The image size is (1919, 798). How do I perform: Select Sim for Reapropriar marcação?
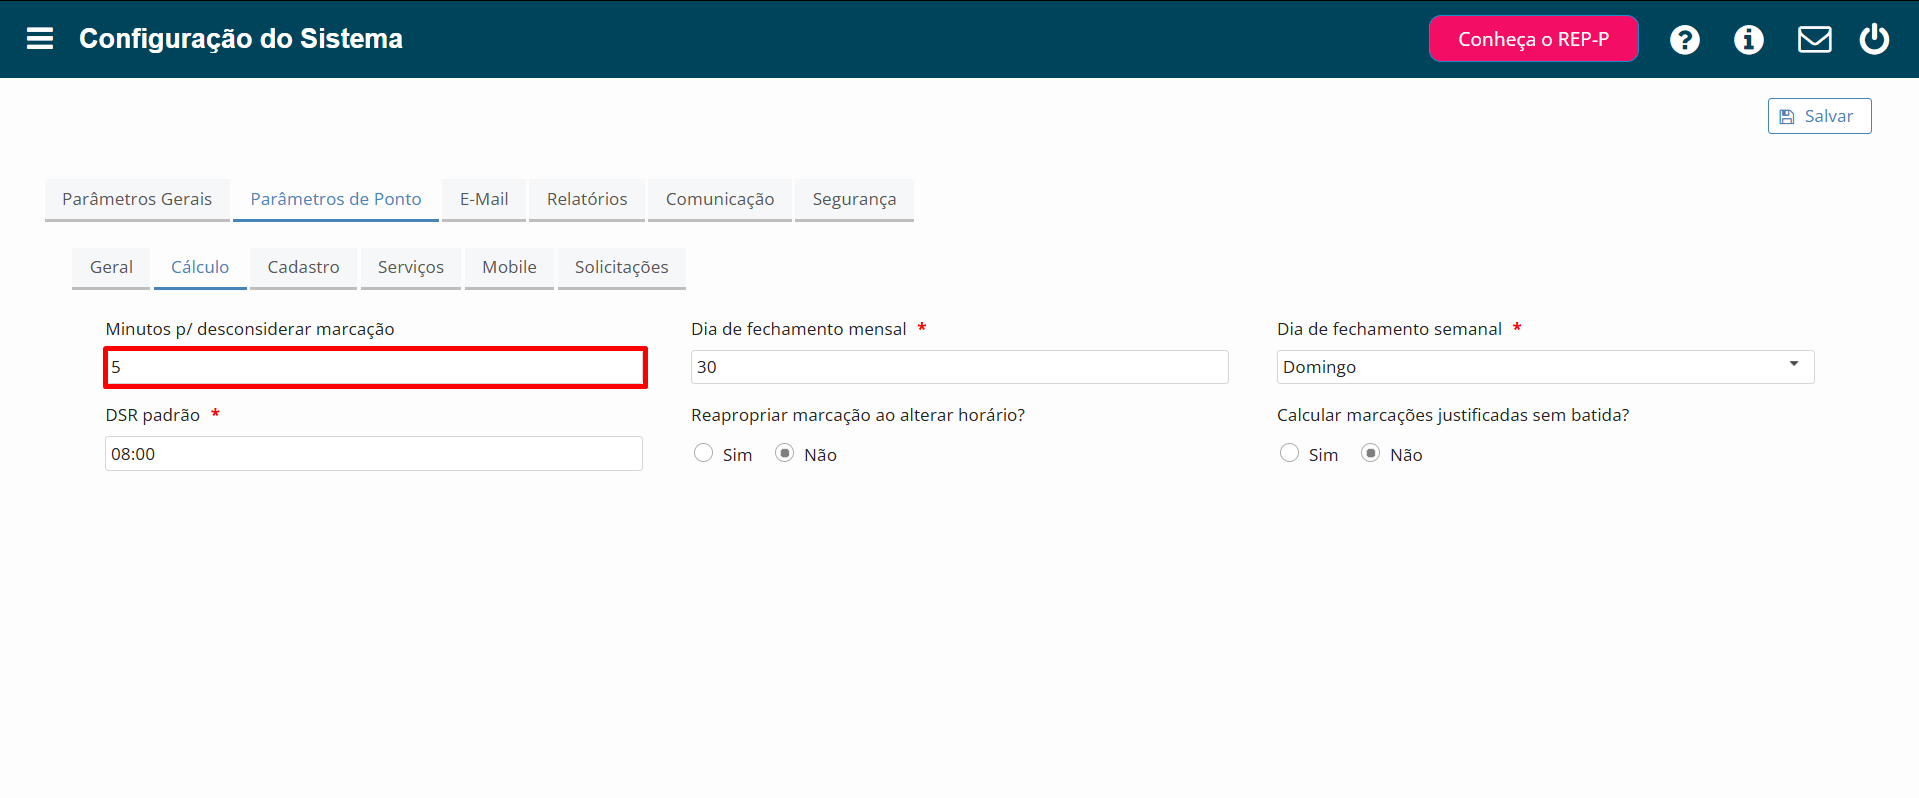pyautogui.click(x=704, y=454)
